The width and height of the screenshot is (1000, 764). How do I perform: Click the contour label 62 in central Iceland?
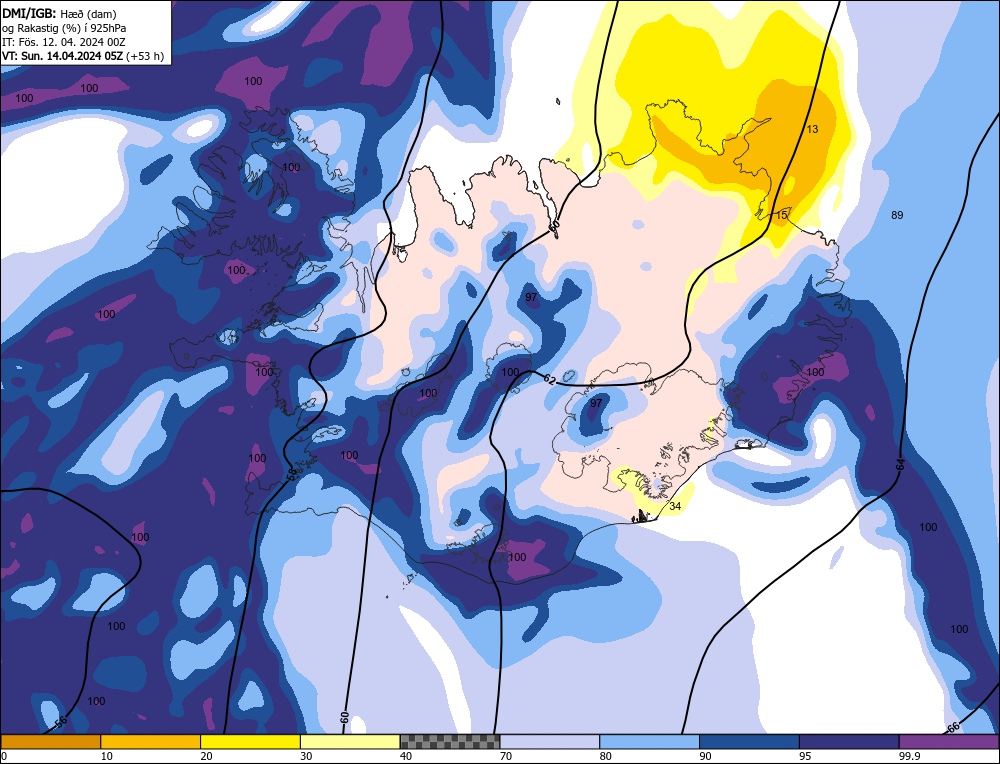(550, 380)
